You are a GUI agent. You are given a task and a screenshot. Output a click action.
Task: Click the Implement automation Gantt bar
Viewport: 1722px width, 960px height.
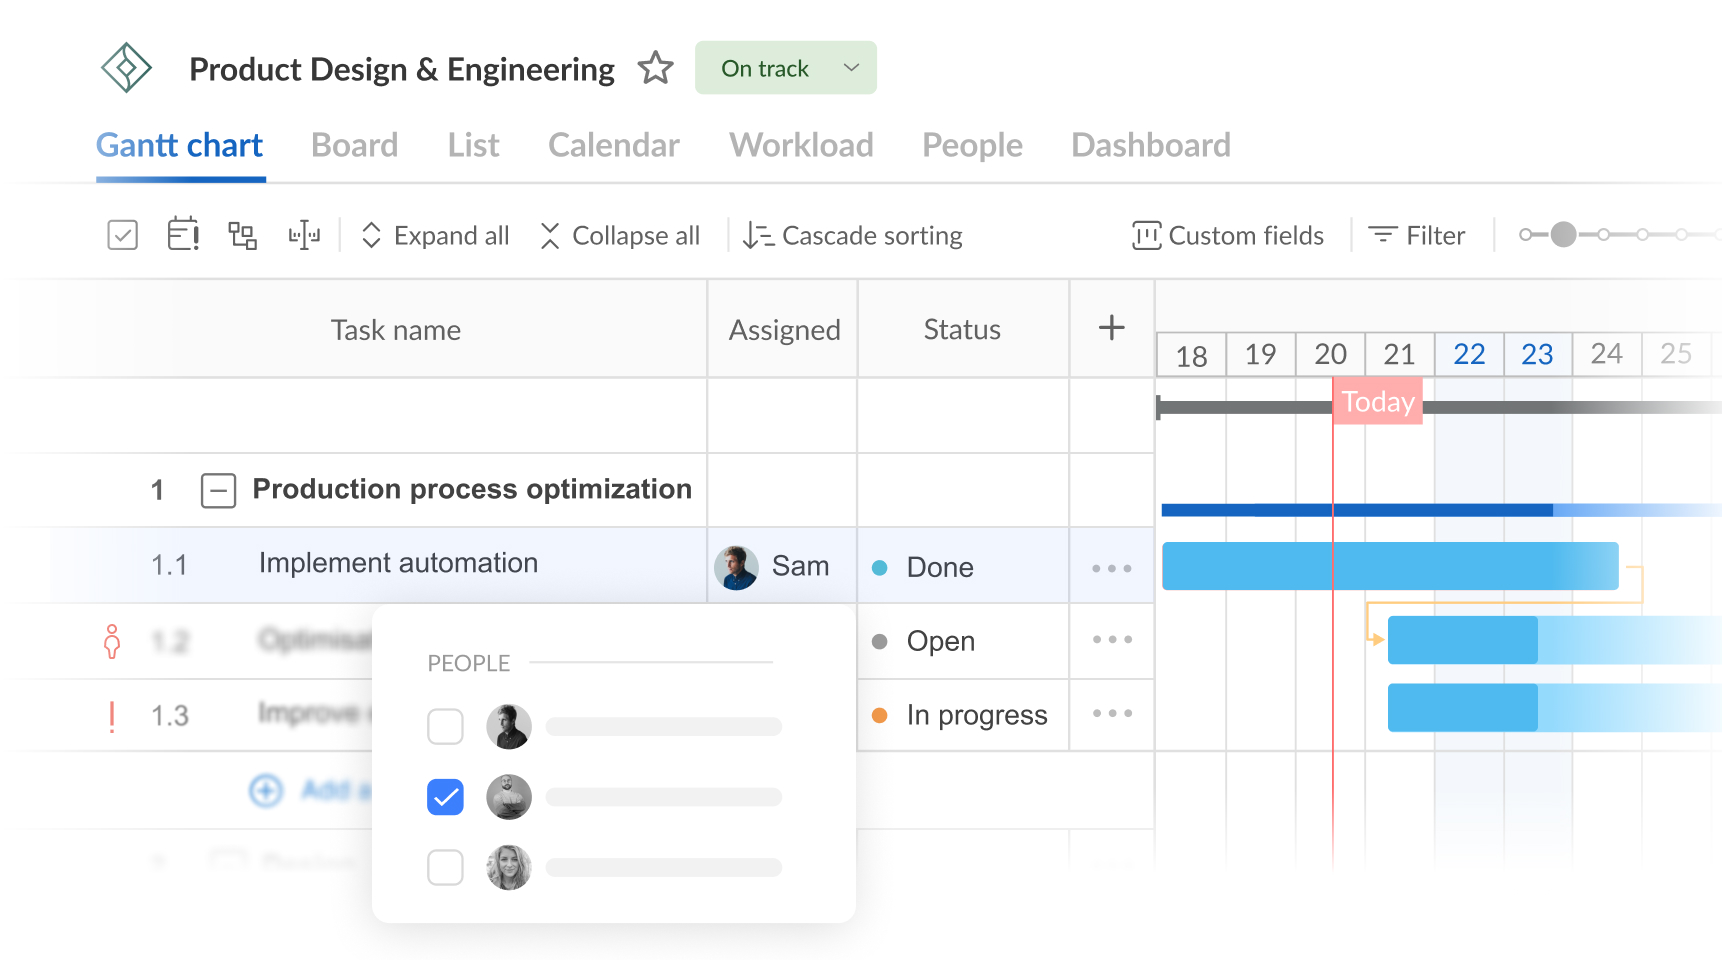[1389, 566]
